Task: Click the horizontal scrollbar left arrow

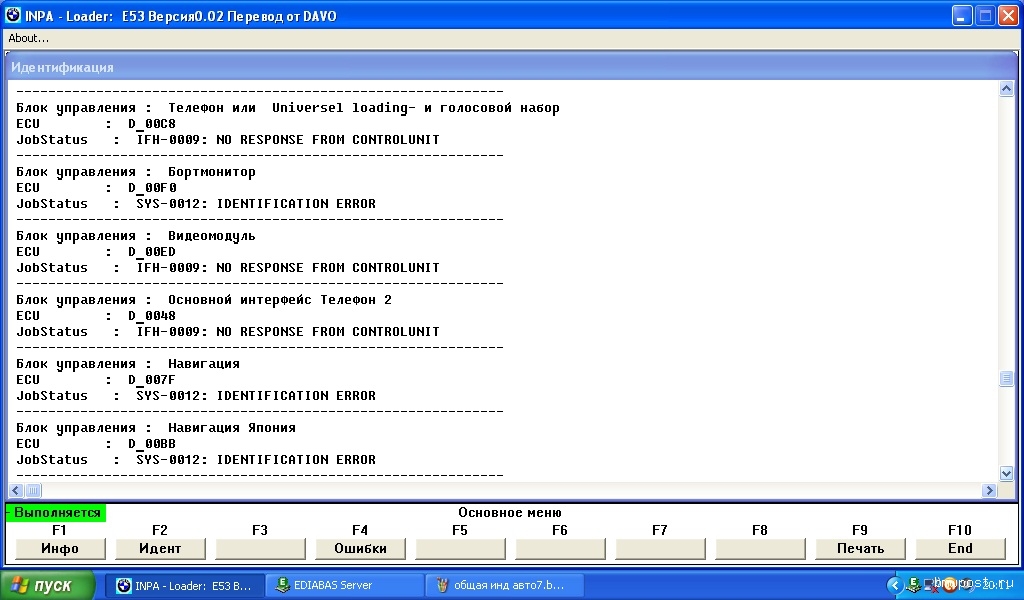Action: 16,490
